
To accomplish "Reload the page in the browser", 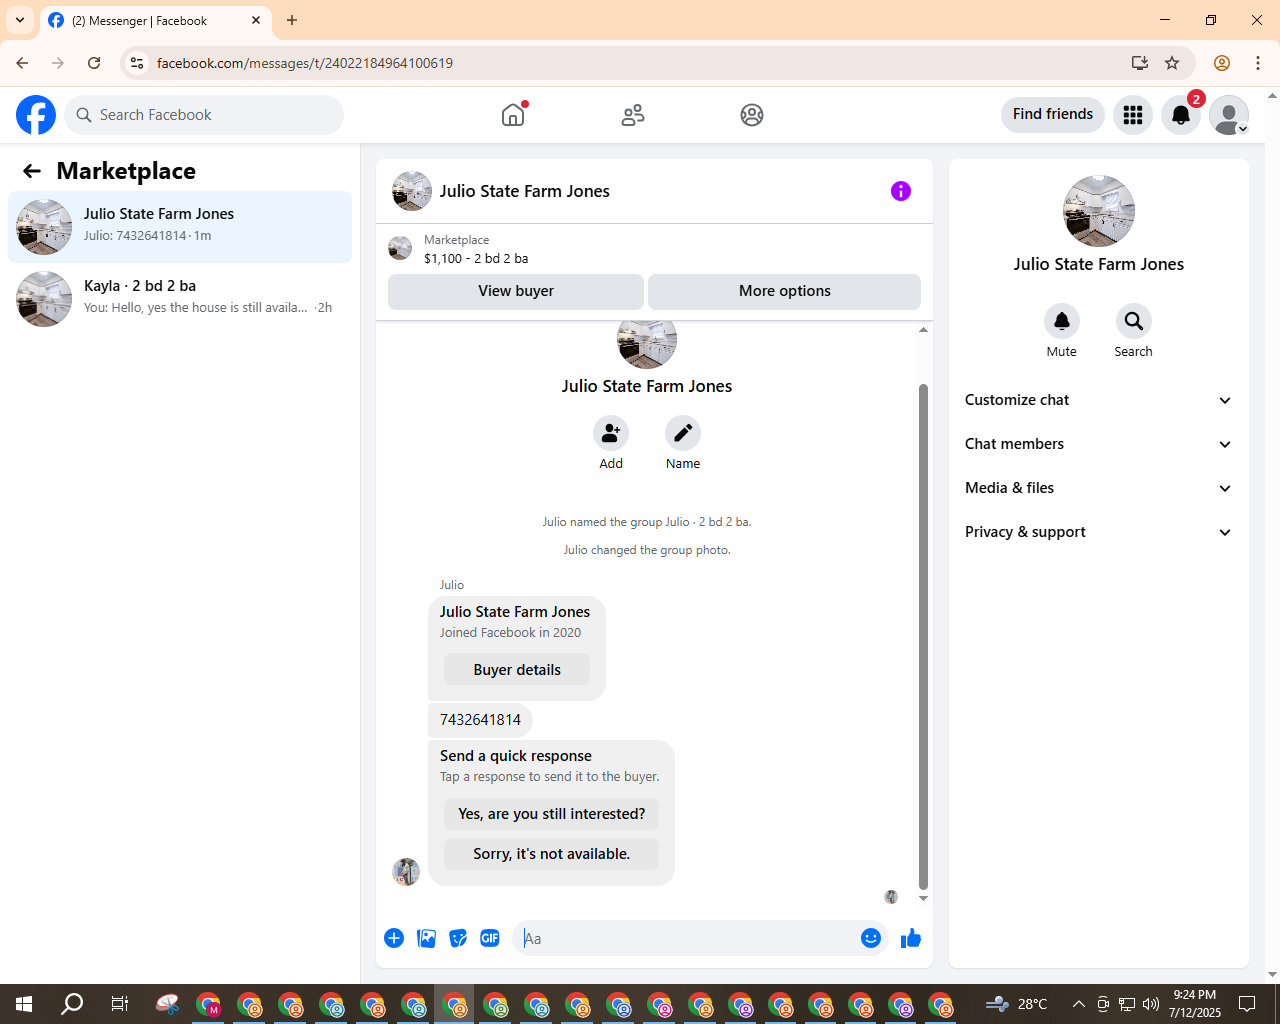I will (94, 63).
